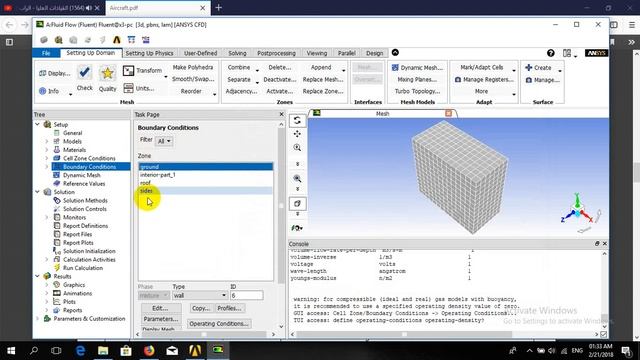Expand Parameters & Customization node
Image resolution: width=640 pixels, height=360 pixels.
click(x=38, y=318)
